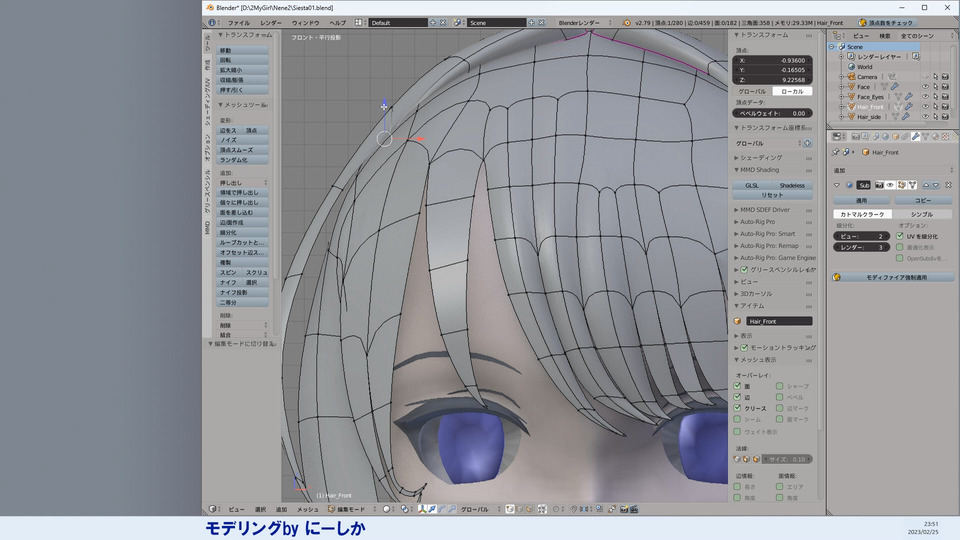Open the 編集モード mode dropdown

353,509
